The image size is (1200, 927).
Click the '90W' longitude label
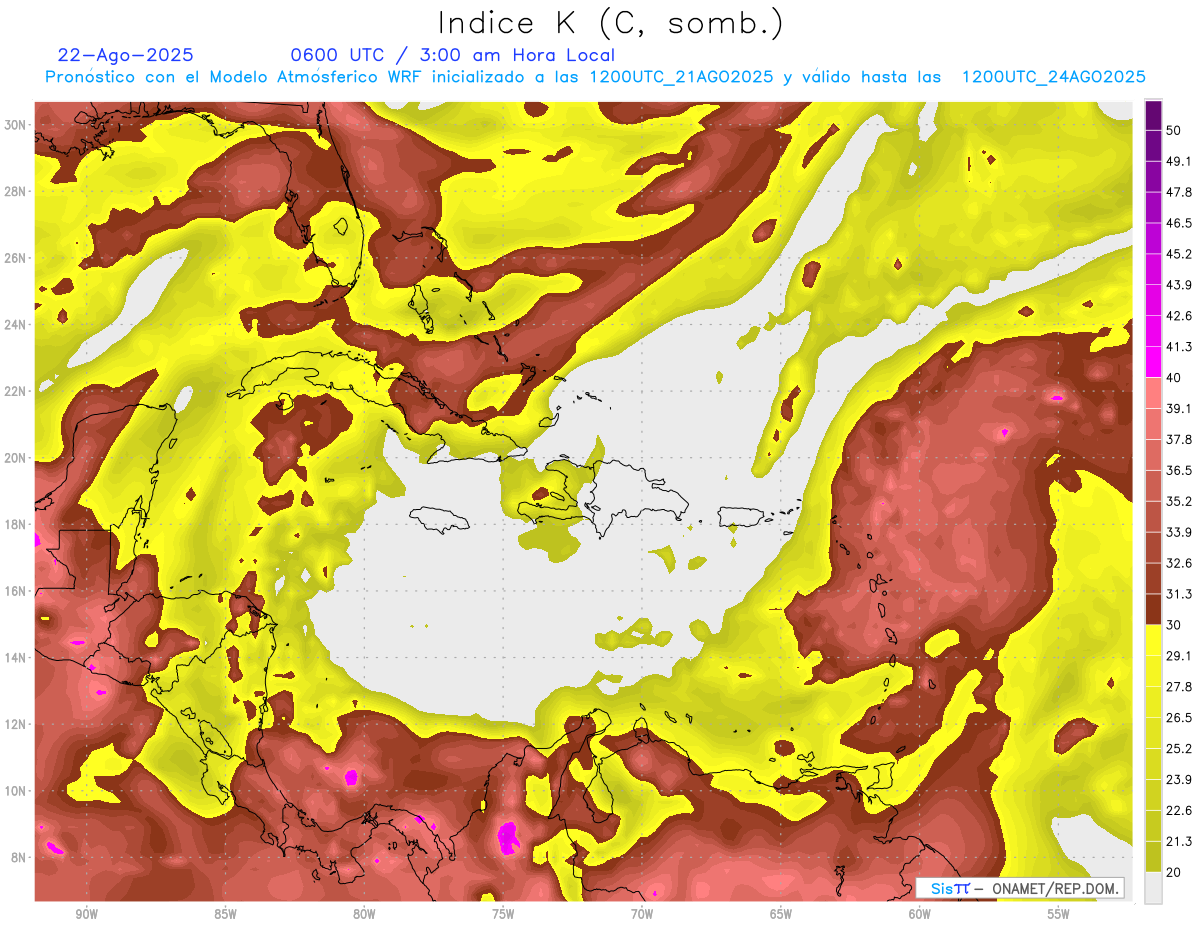(86, 914)
